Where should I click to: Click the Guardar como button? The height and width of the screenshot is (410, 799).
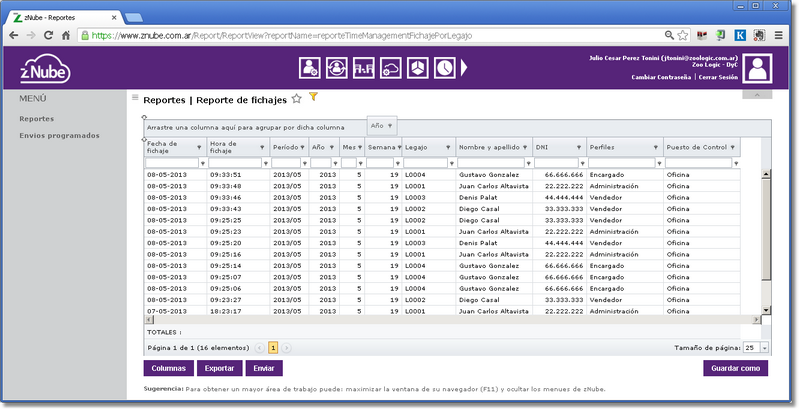click(736, 368)
